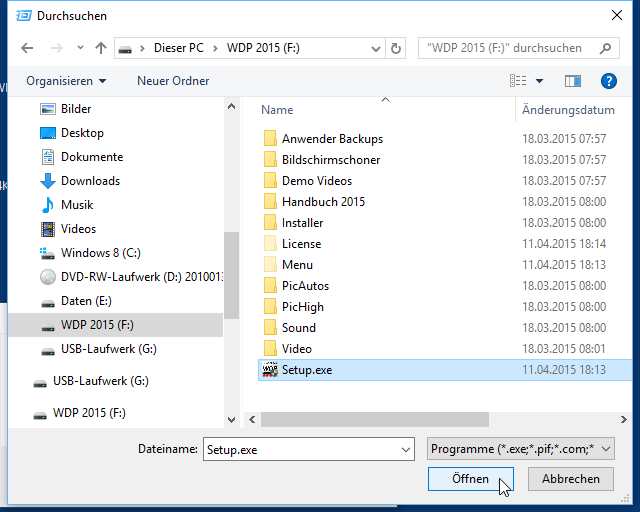The height and width of the screenshot is (512, 640).
Task: Expand the address bar history dropdown
Action: [376, 49]
